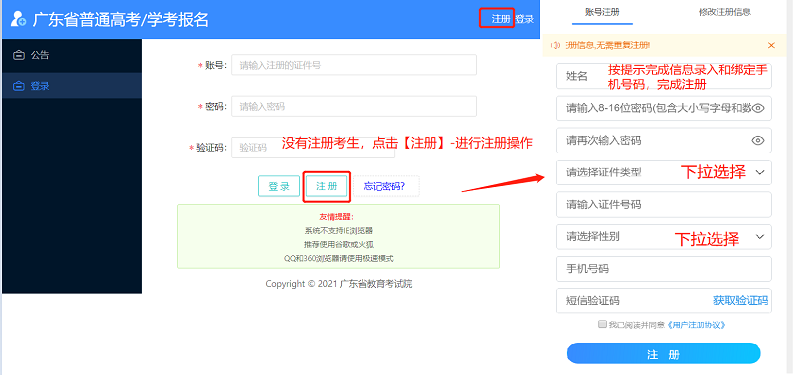
Task: Click the 广东省普通高考/学考报名 title
Action: tap(121, 19)
